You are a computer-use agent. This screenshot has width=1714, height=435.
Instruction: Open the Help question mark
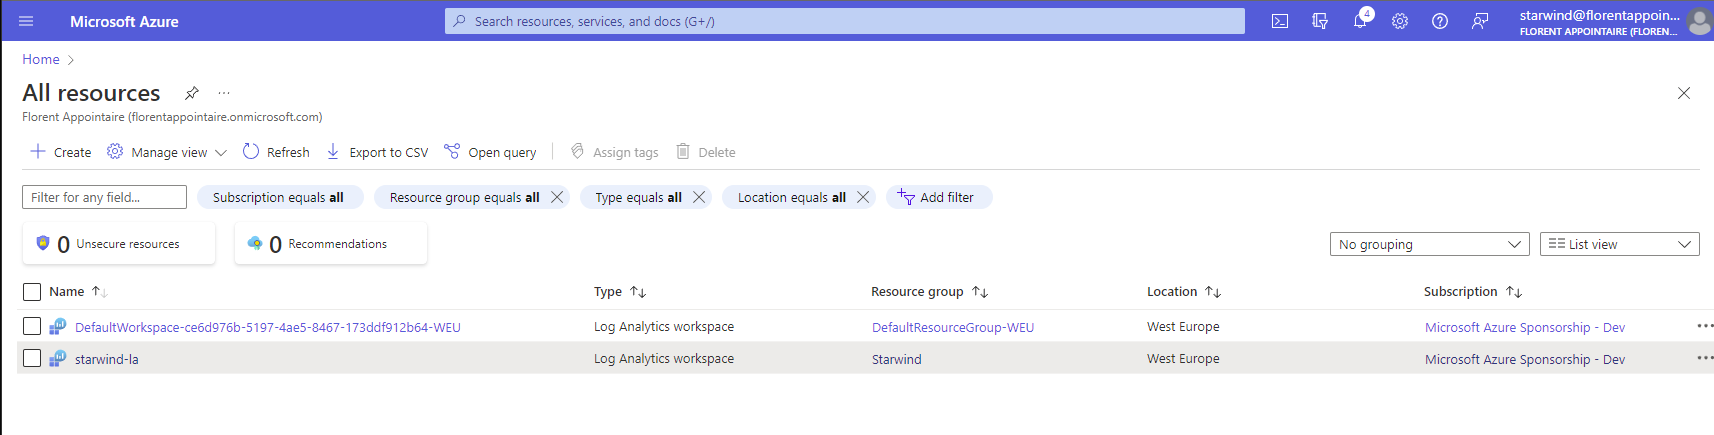[1440, 21]
